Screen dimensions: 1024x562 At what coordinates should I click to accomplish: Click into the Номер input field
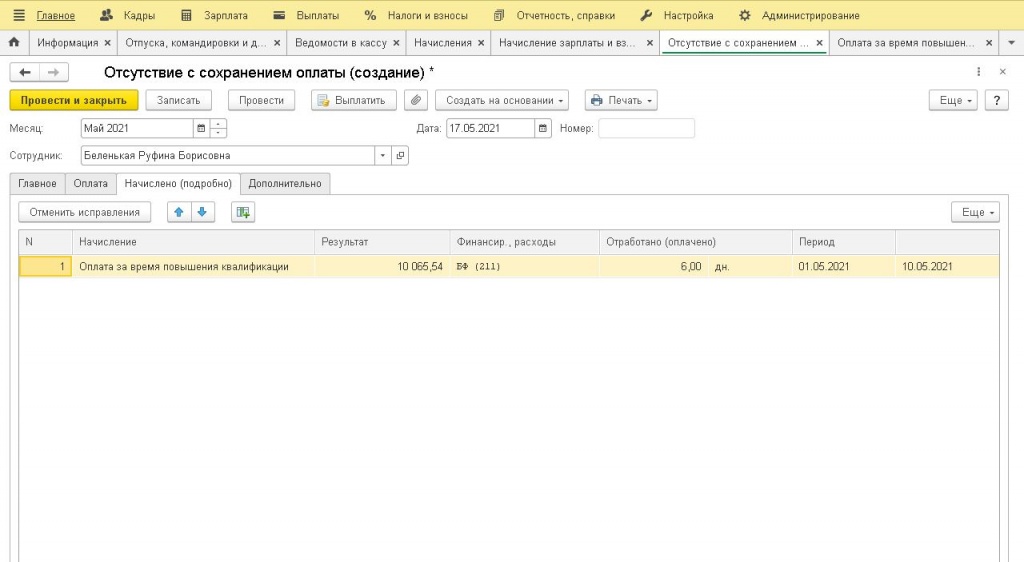(x=646, y=128)
